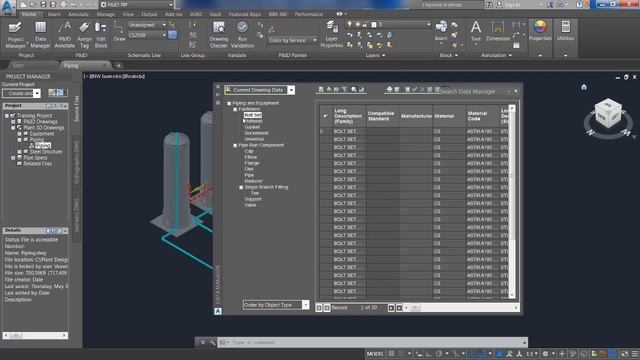Screen dimensions: 640x360
Task: Click the AutoCAD application menu logo
Action: click(x=8, y=7)
